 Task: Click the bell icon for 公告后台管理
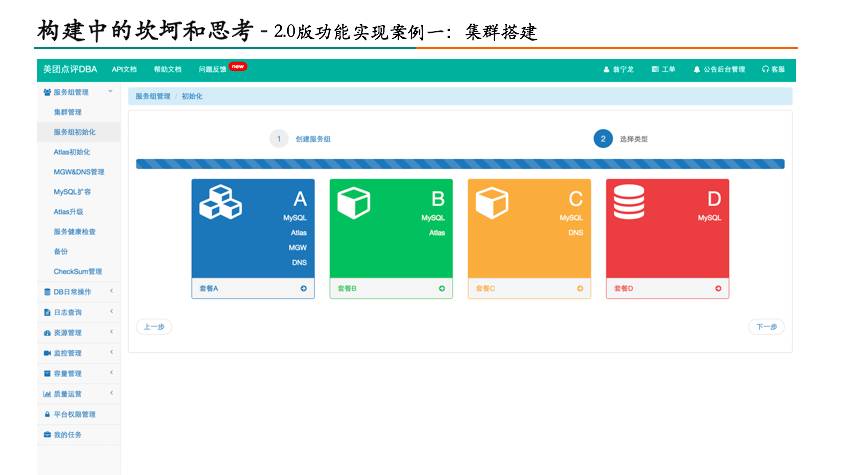[x=697, y=69]
